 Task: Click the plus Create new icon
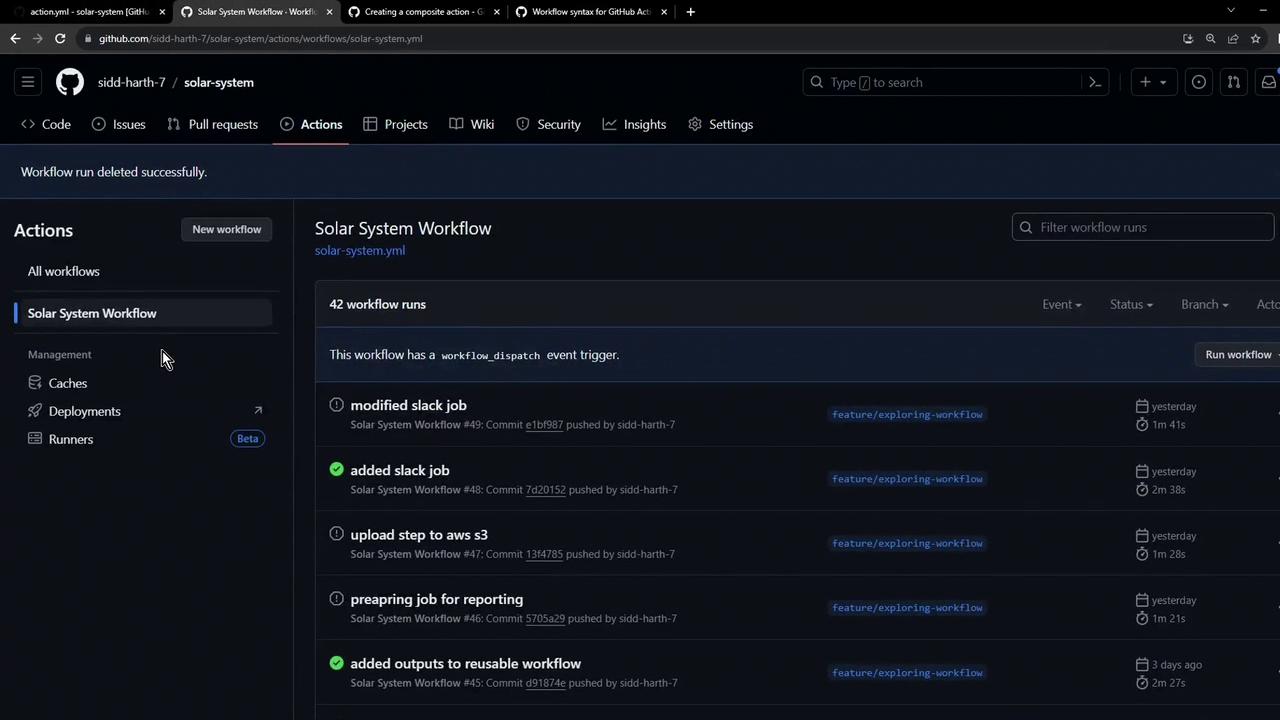point(1145,82)
